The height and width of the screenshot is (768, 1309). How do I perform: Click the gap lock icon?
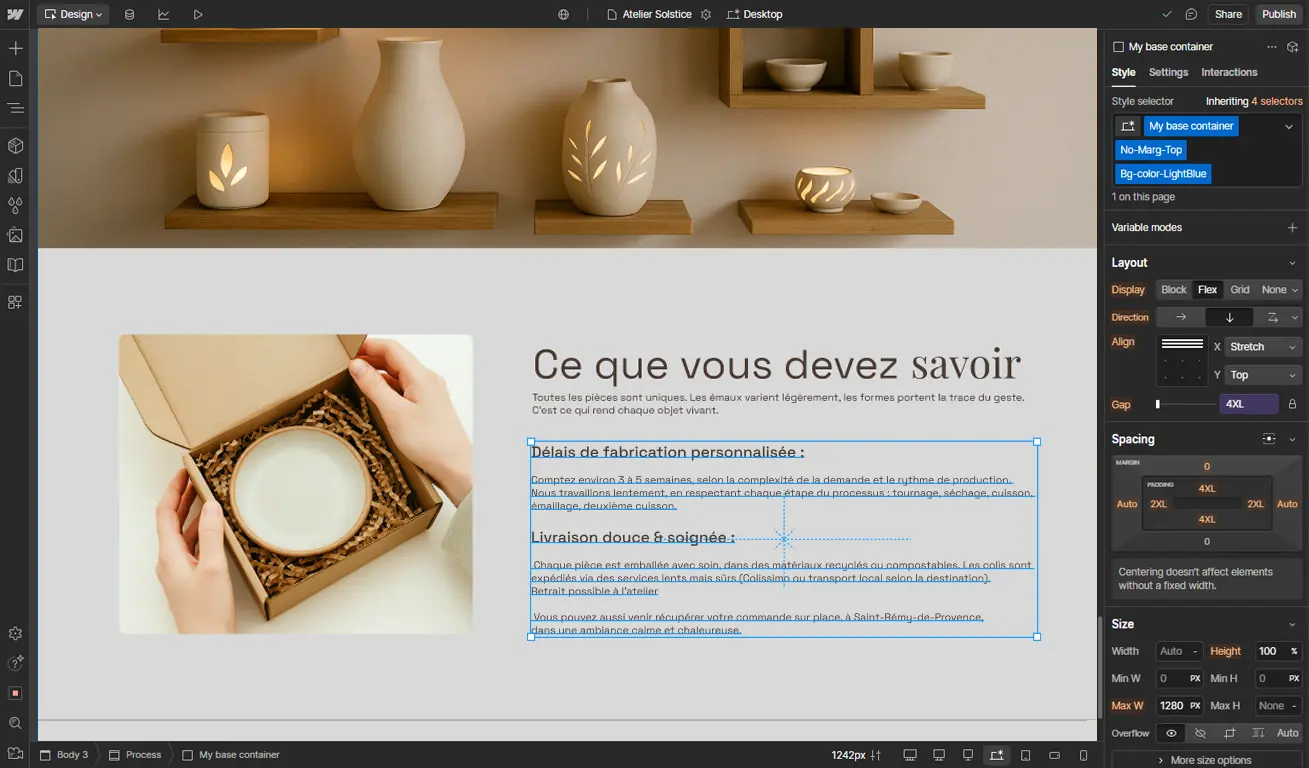click(1292, 404)
